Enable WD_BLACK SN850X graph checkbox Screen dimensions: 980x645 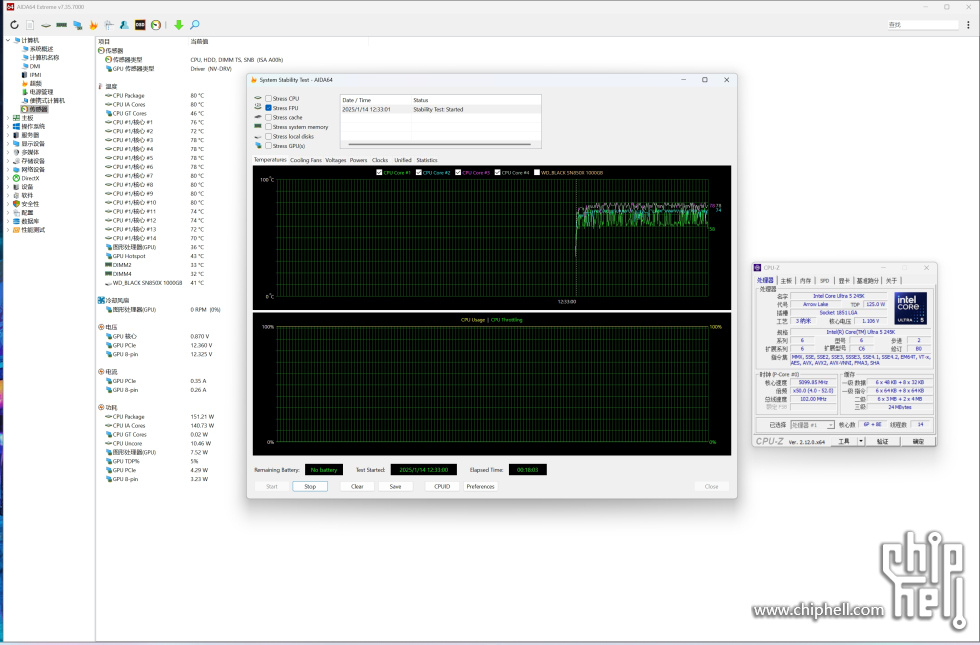(537, 172)
